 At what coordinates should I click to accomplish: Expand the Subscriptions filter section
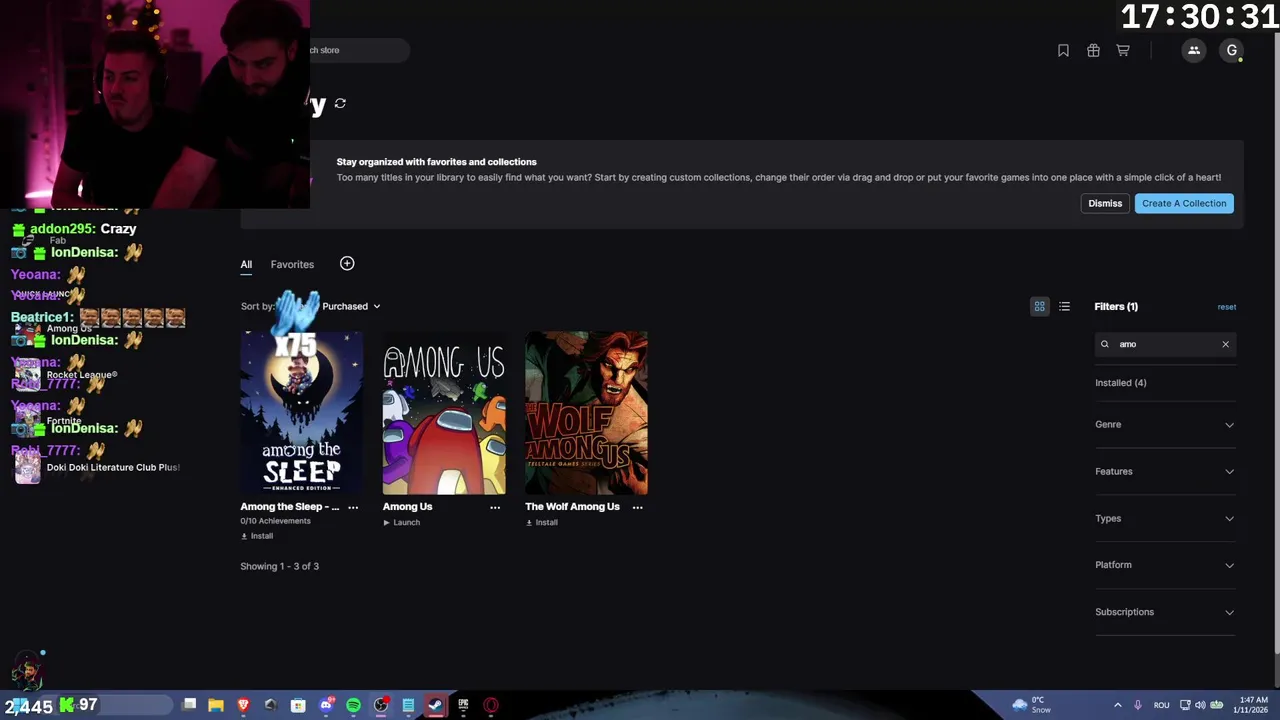click(1165, 612)
